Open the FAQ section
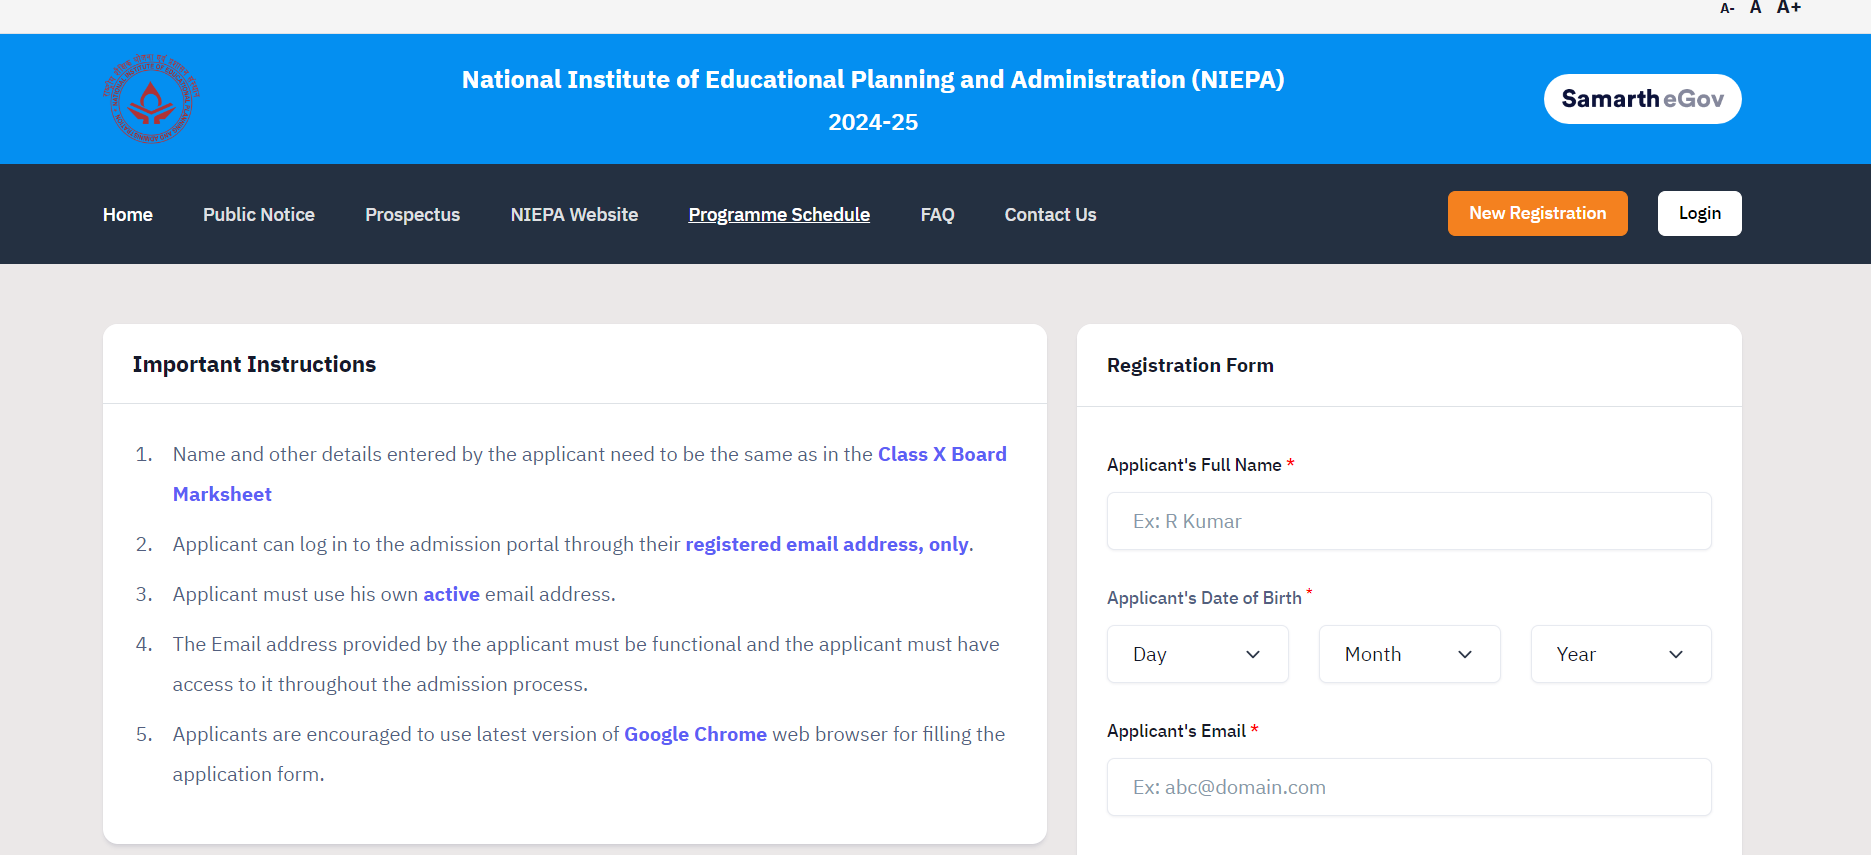 point(937,214)
